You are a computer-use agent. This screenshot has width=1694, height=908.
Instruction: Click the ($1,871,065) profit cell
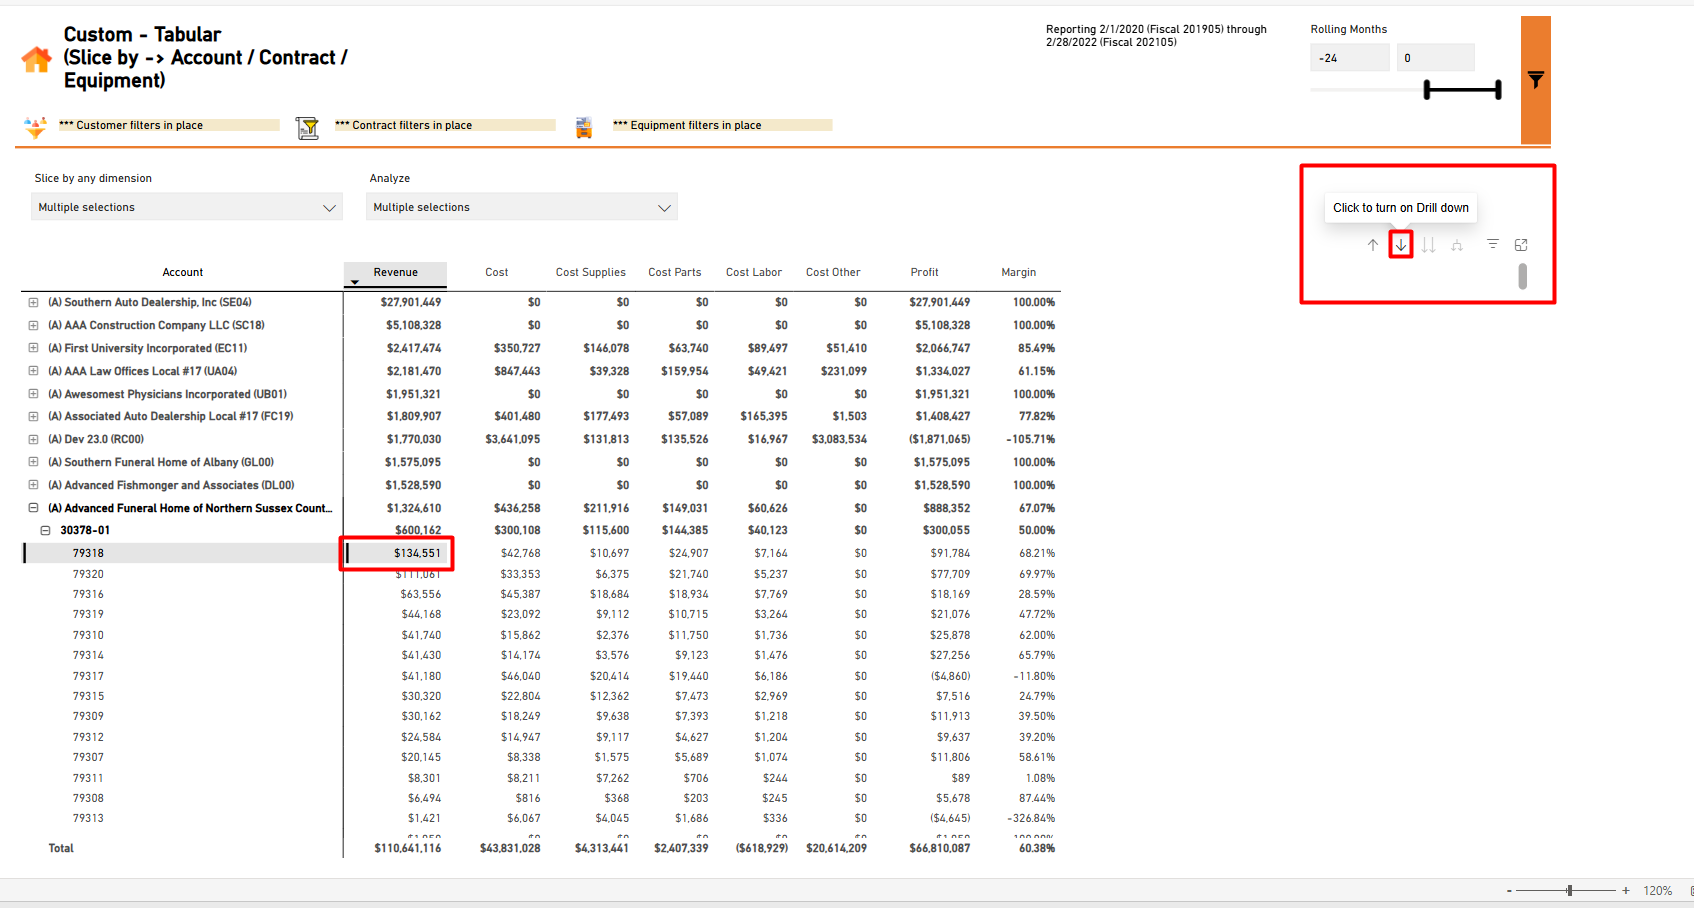point(939,439)
